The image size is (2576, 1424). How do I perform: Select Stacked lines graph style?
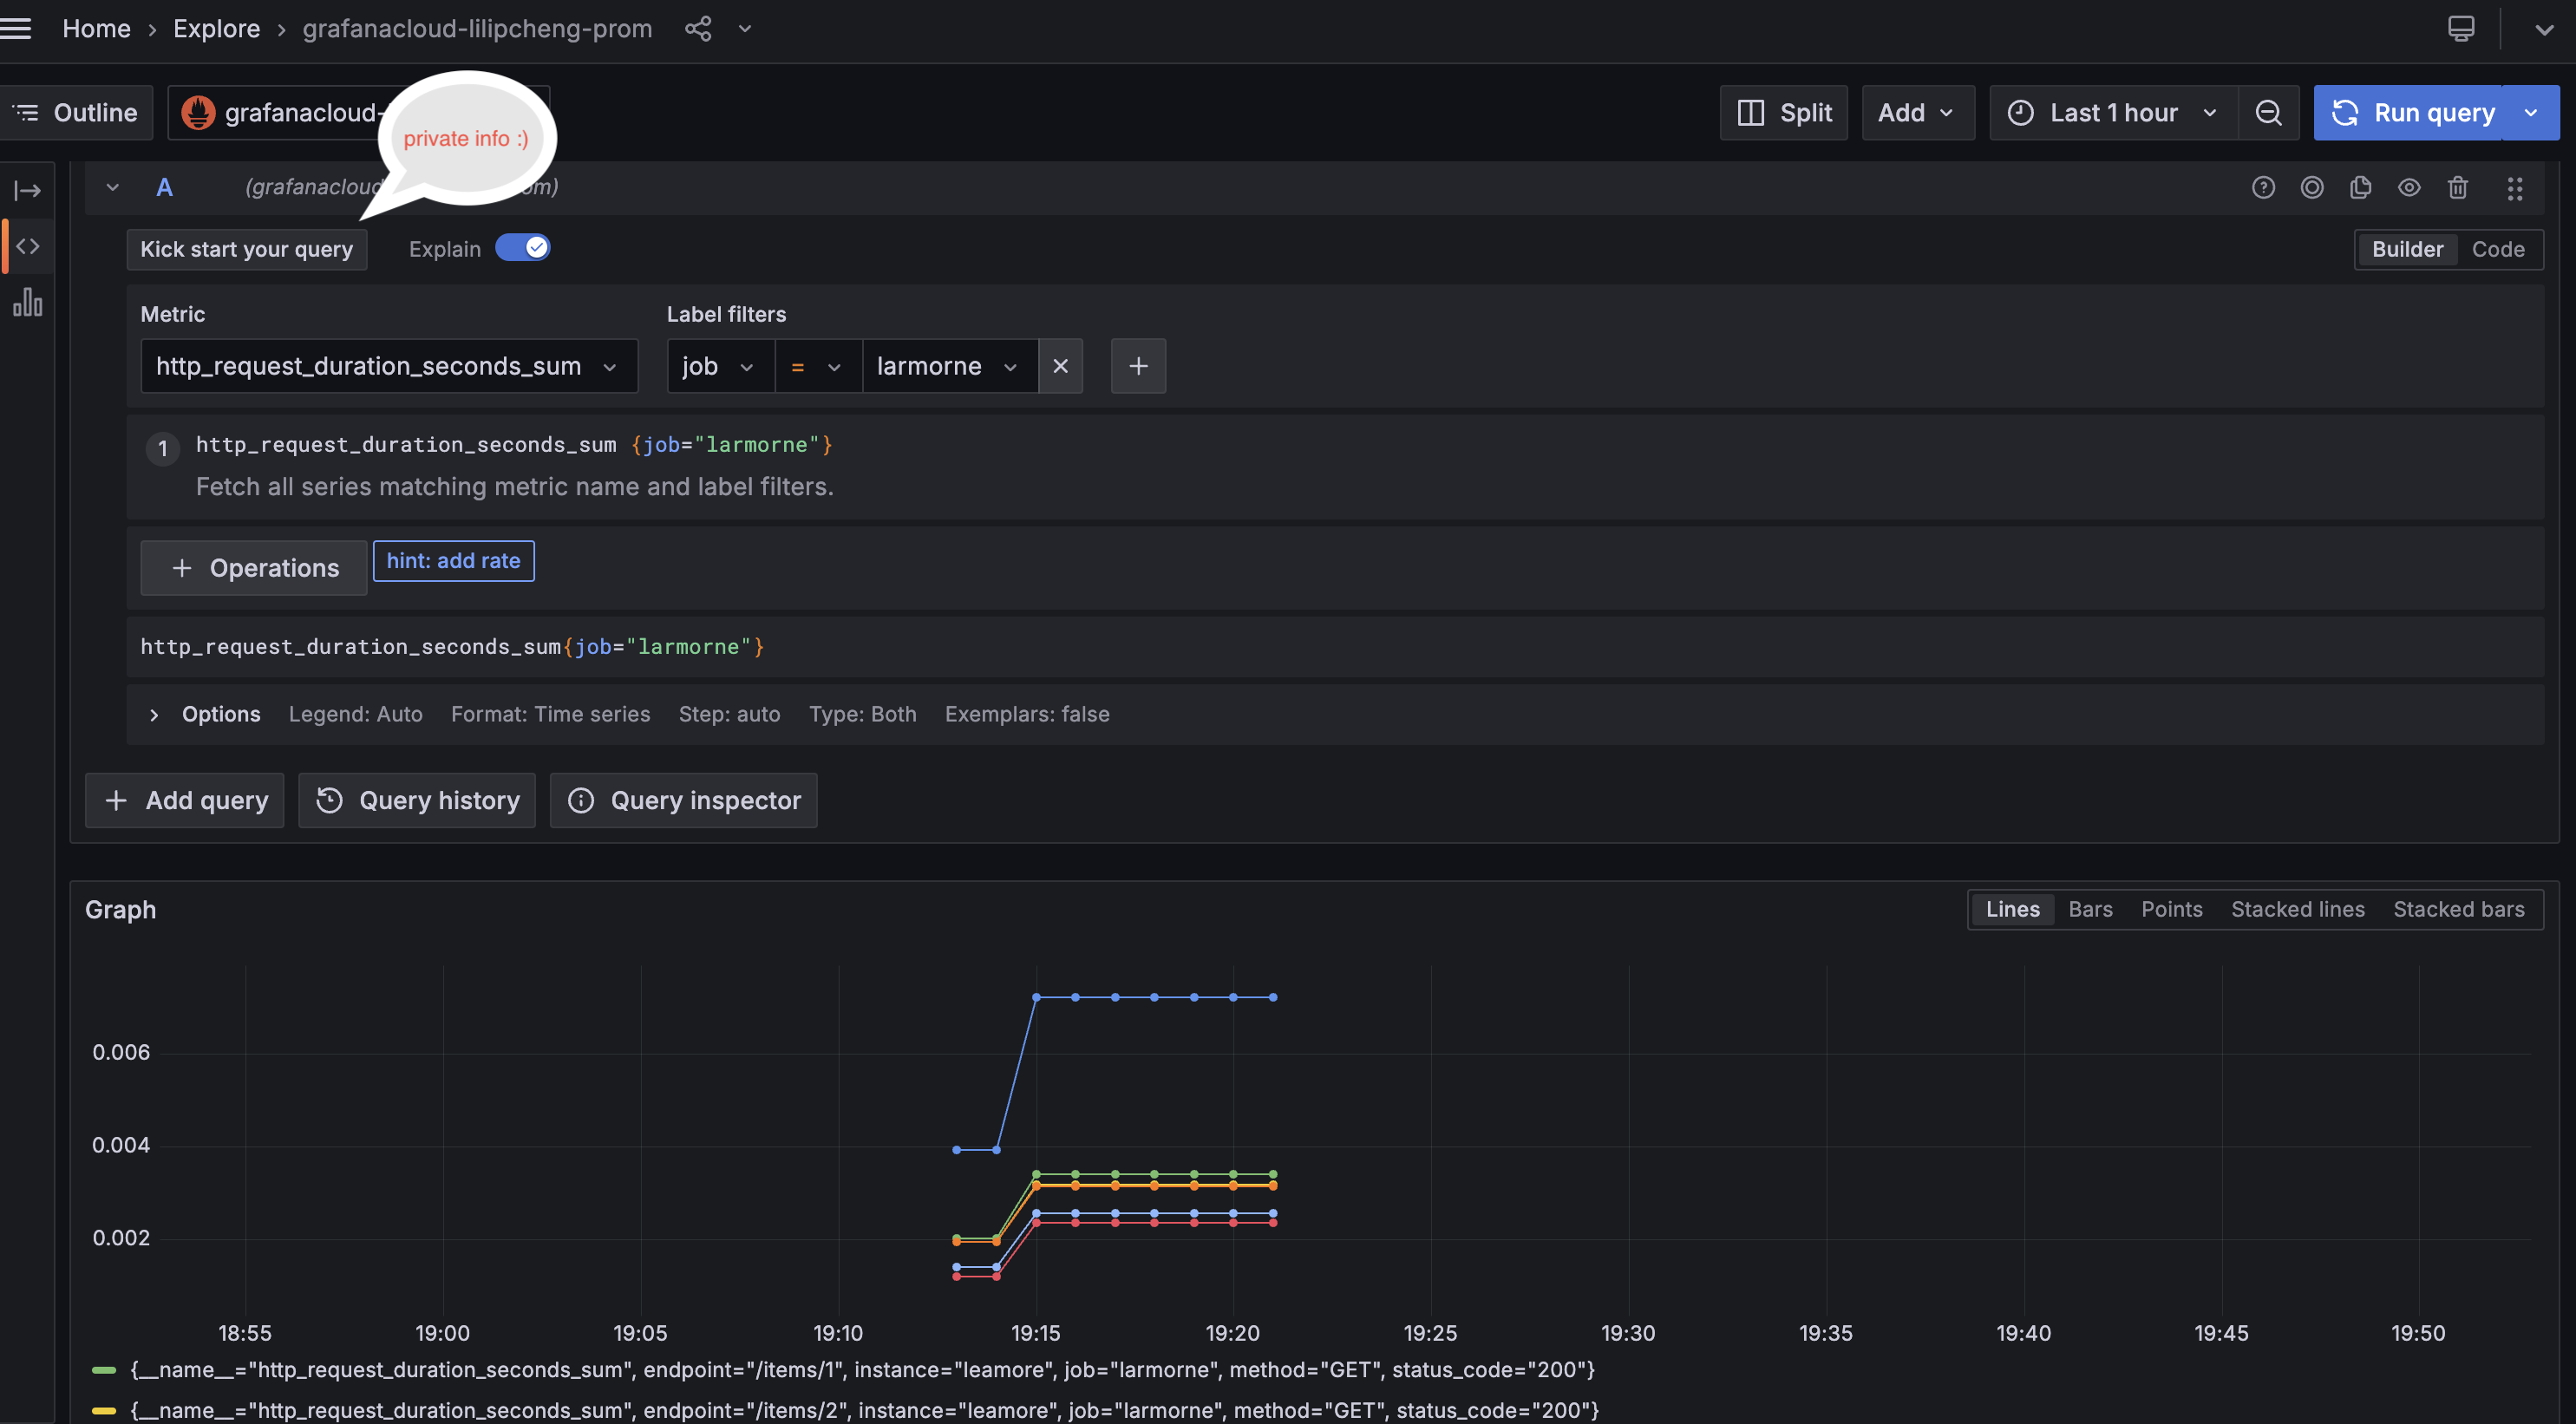[x=2297, y=909]
